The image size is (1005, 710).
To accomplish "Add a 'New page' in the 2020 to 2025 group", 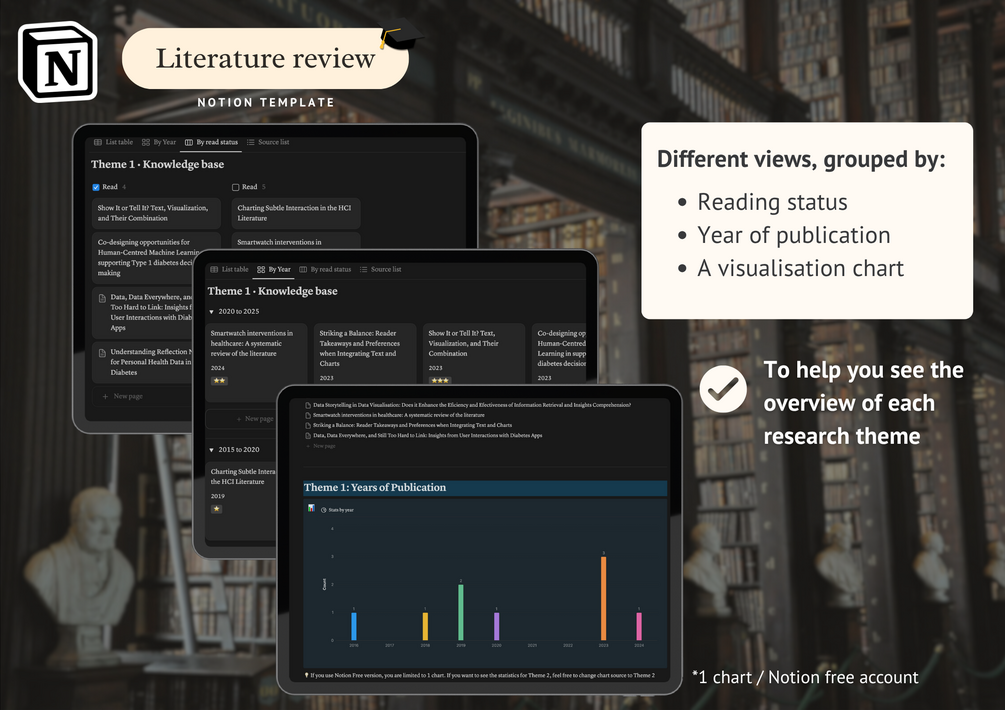I will coord(254,419).
